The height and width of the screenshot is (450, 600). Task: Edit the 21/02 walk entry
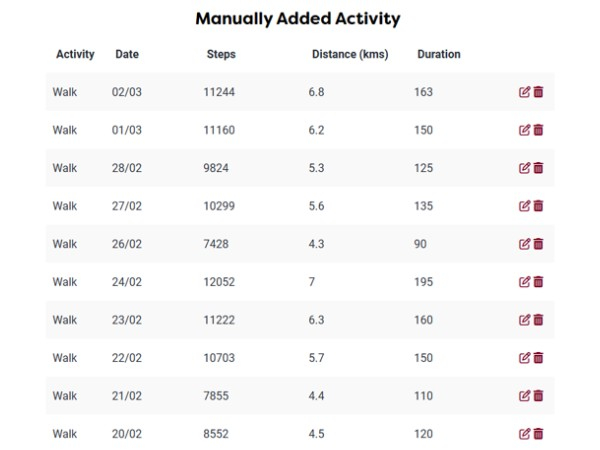[x=524, y=396]
